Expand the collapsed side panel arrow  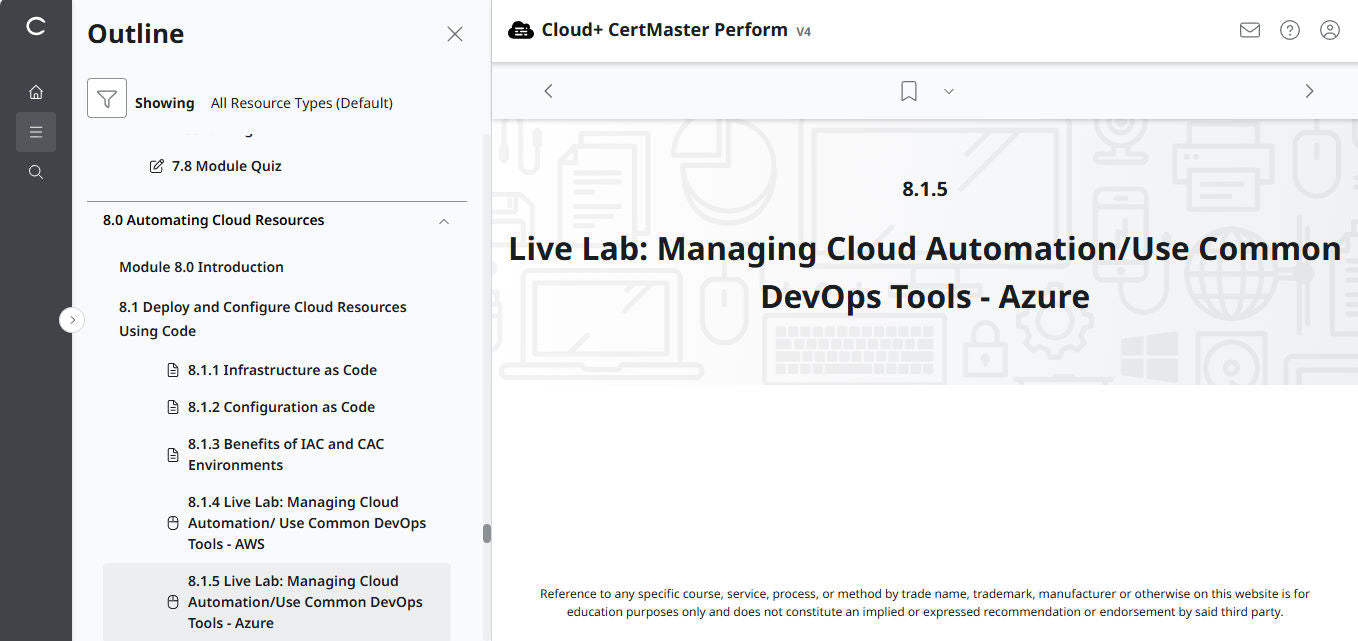pyautogui.click(x=72, y=319)
